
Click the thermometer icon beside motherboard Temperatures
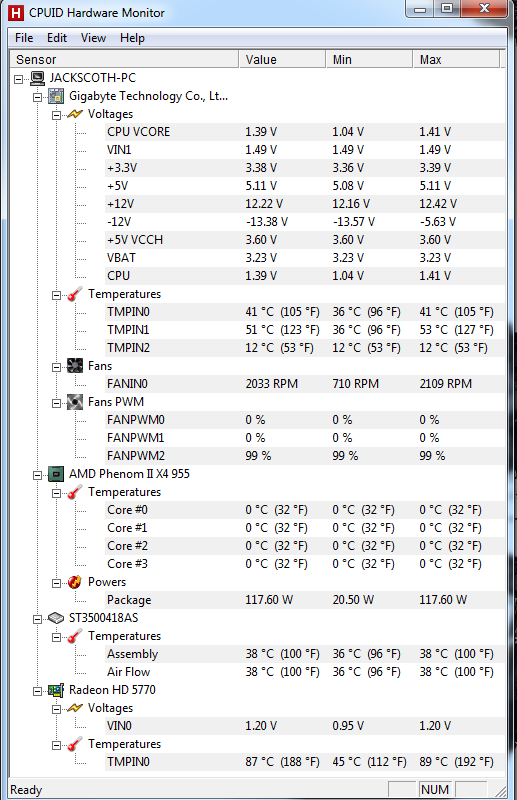[x=75, y=294]
